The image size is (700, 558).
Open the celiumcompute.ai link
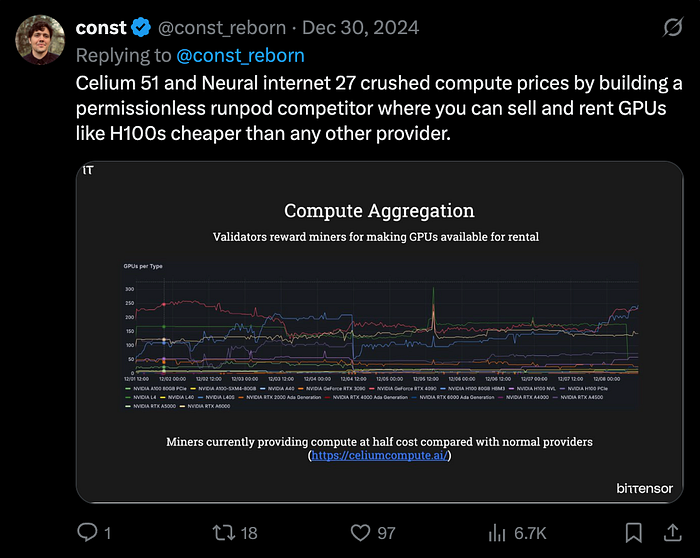379,455
